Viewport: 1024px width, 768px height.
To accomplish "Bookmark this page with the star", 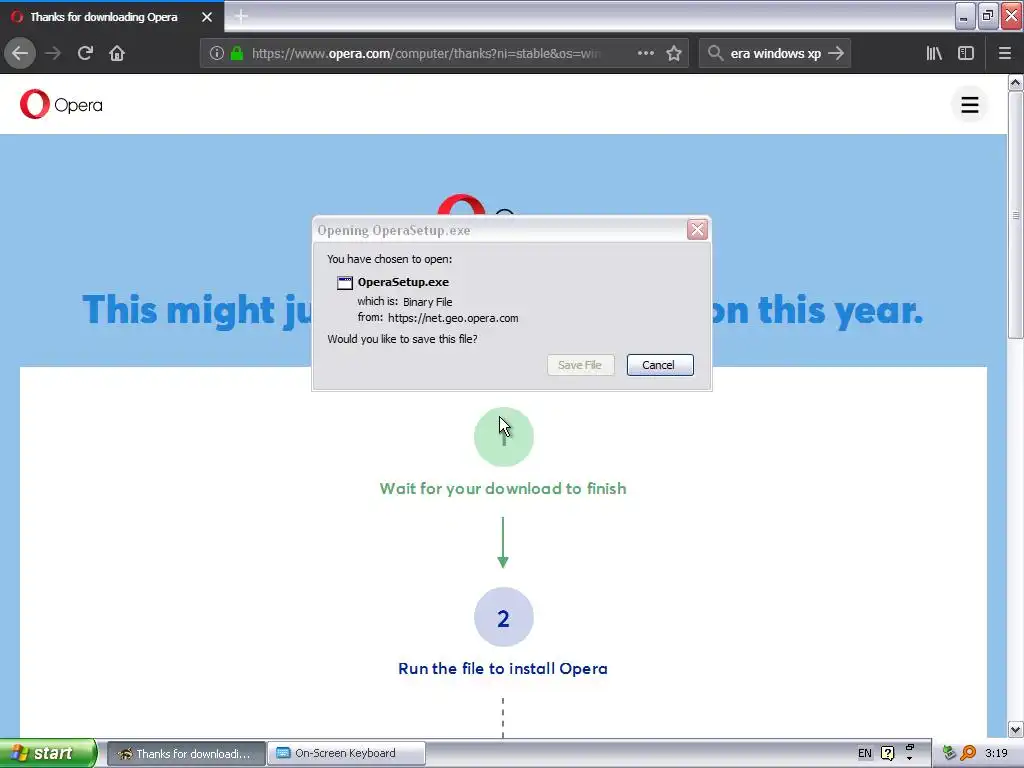I will [674, 53].
